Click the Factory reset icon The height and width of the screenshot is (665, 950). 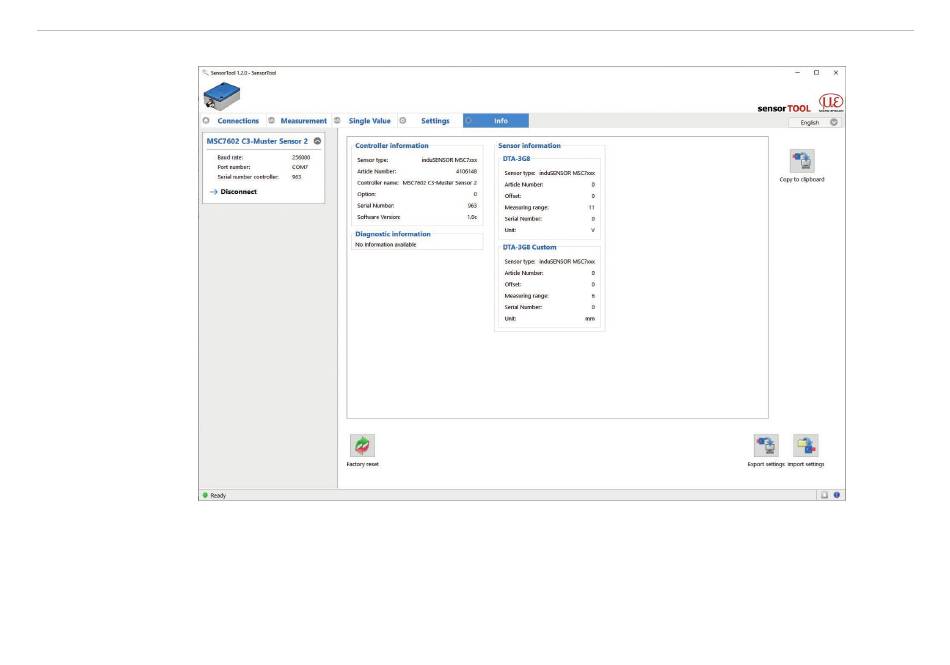[x=362, y=445]
